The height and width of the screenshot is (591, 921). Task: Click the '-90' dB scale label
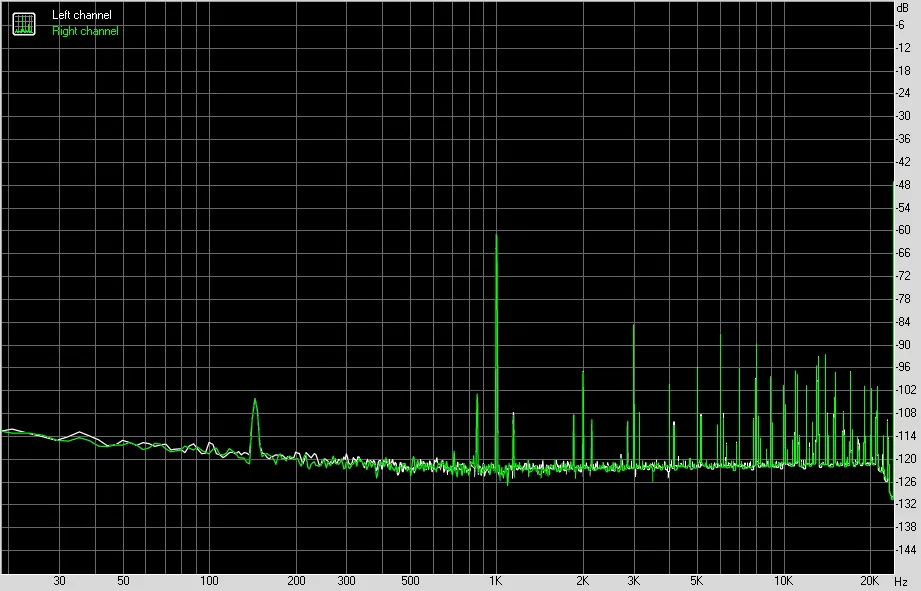pos(903,345)
